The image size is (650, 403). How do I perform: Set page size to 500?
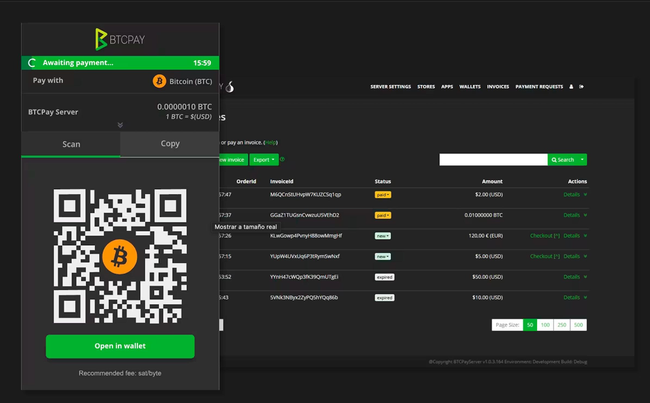578,325
